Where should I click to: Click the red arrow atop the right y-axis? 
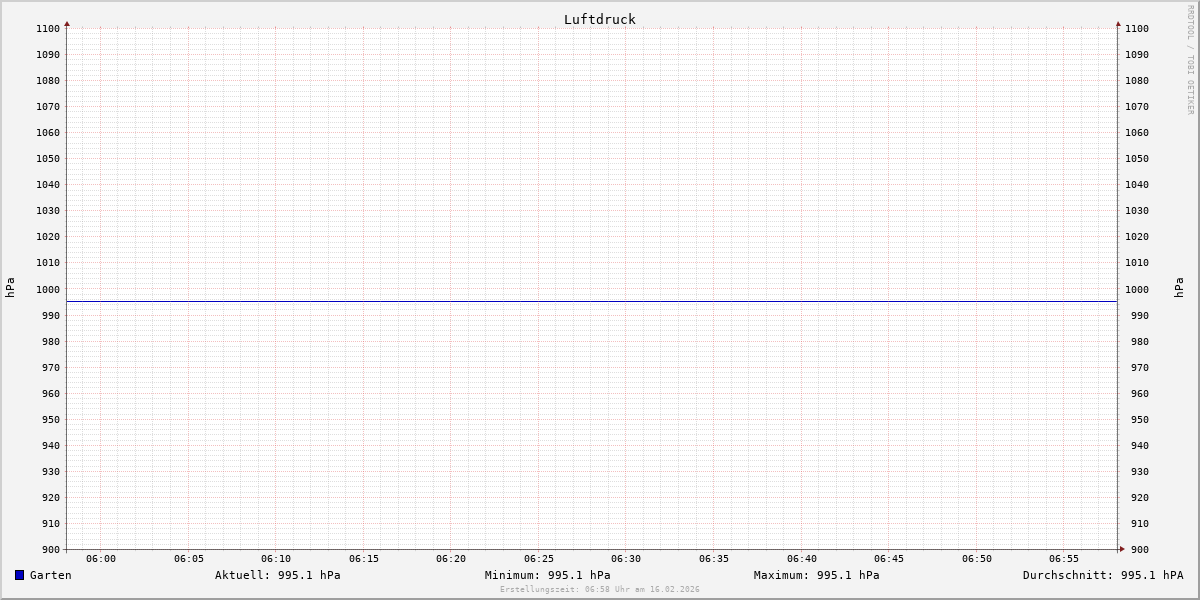click(x=1118, y=23)
